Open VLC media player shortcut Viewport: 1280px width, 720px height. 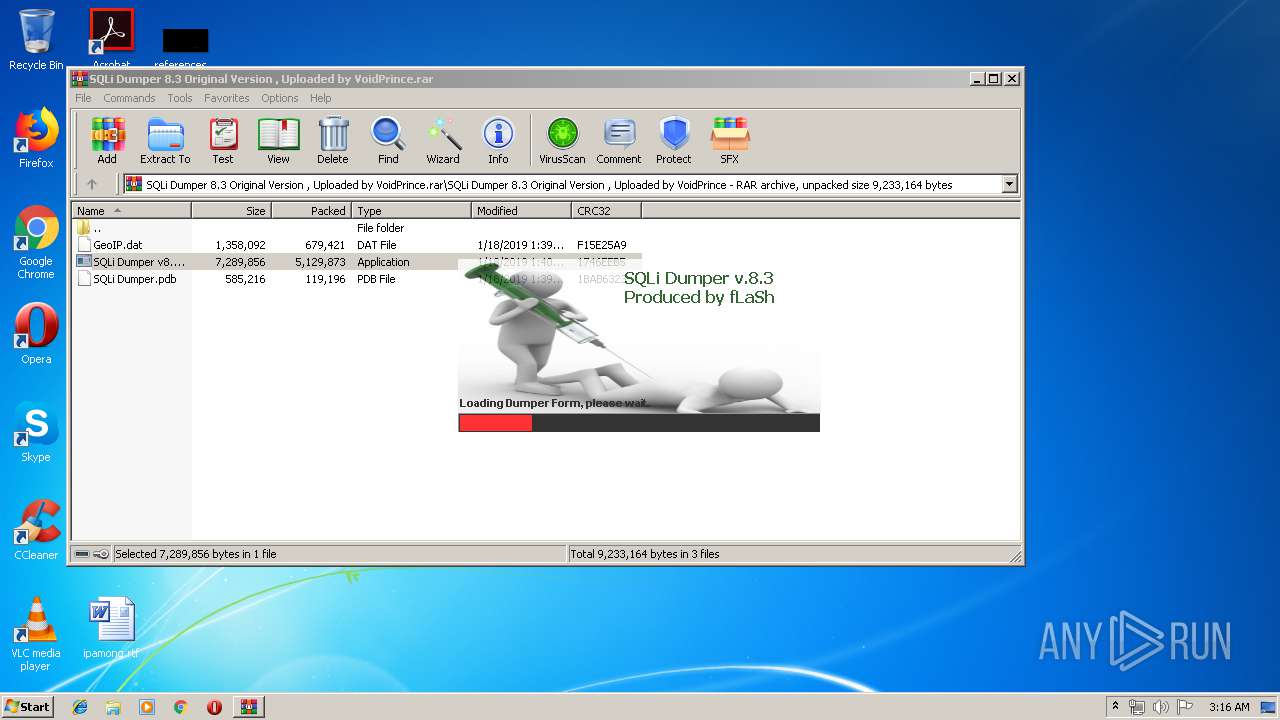(36, 634)
